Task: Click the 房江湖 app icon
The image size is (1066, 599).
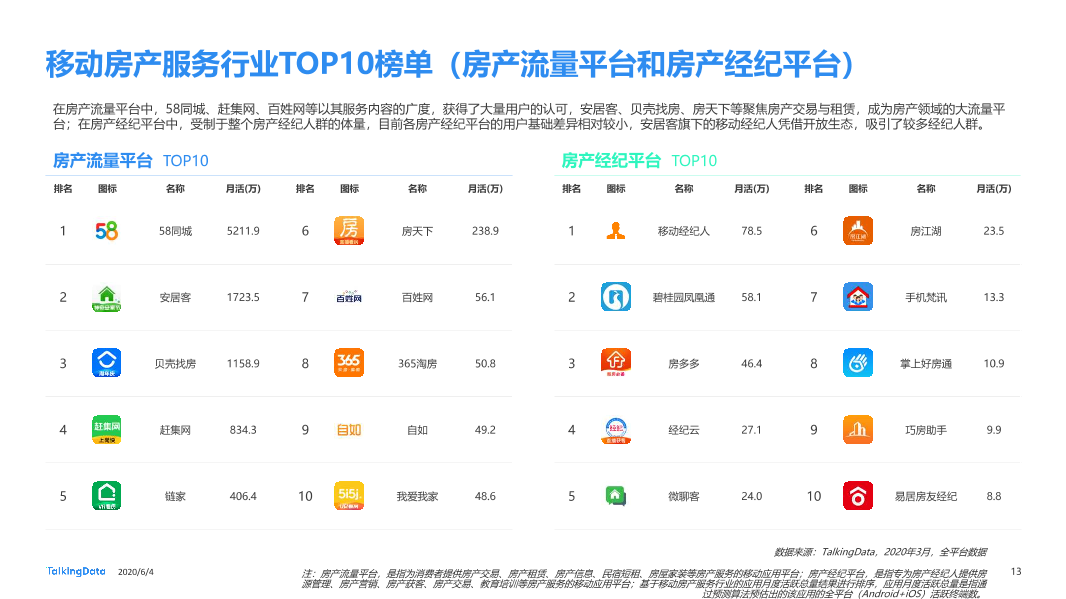Action: tap(857, 230)
